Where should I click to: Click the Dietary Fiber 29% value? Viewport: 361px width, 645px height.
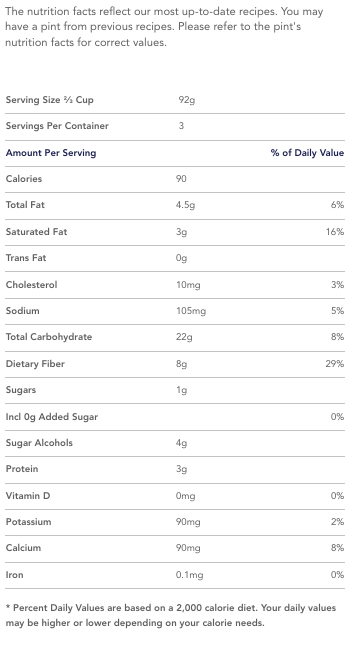(335, 364)
